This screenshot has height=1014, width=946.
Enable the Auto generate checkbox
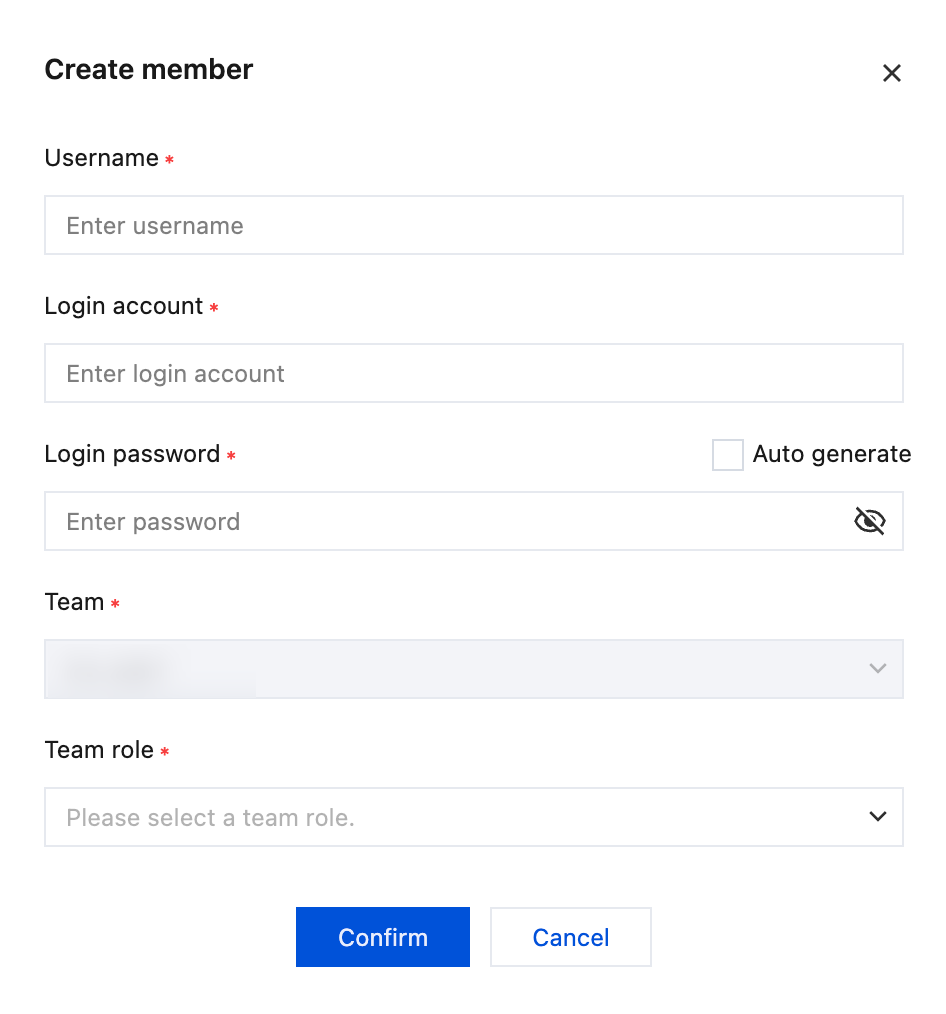(x=727, y=455)
